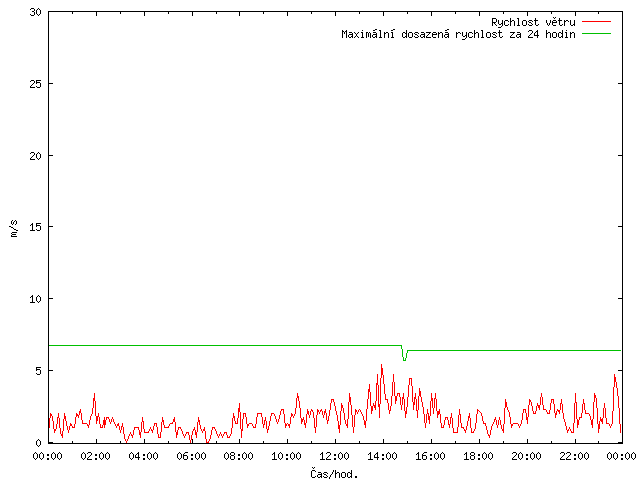The height and width of the screenshot is (480, 640).
Task: Click the 06:00 time label
Action: pyautogui.click(x=191, y=456)
